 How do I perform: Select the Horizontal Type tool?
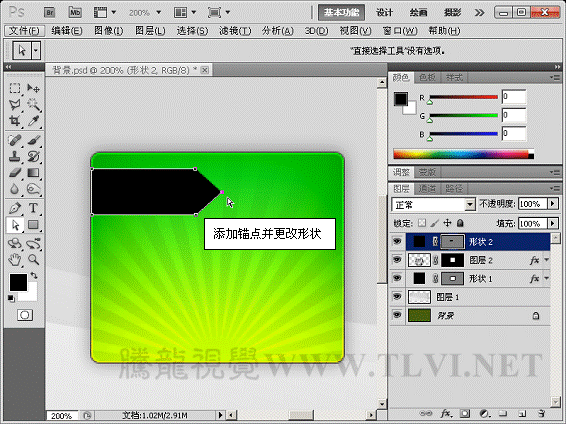[33, 208]
